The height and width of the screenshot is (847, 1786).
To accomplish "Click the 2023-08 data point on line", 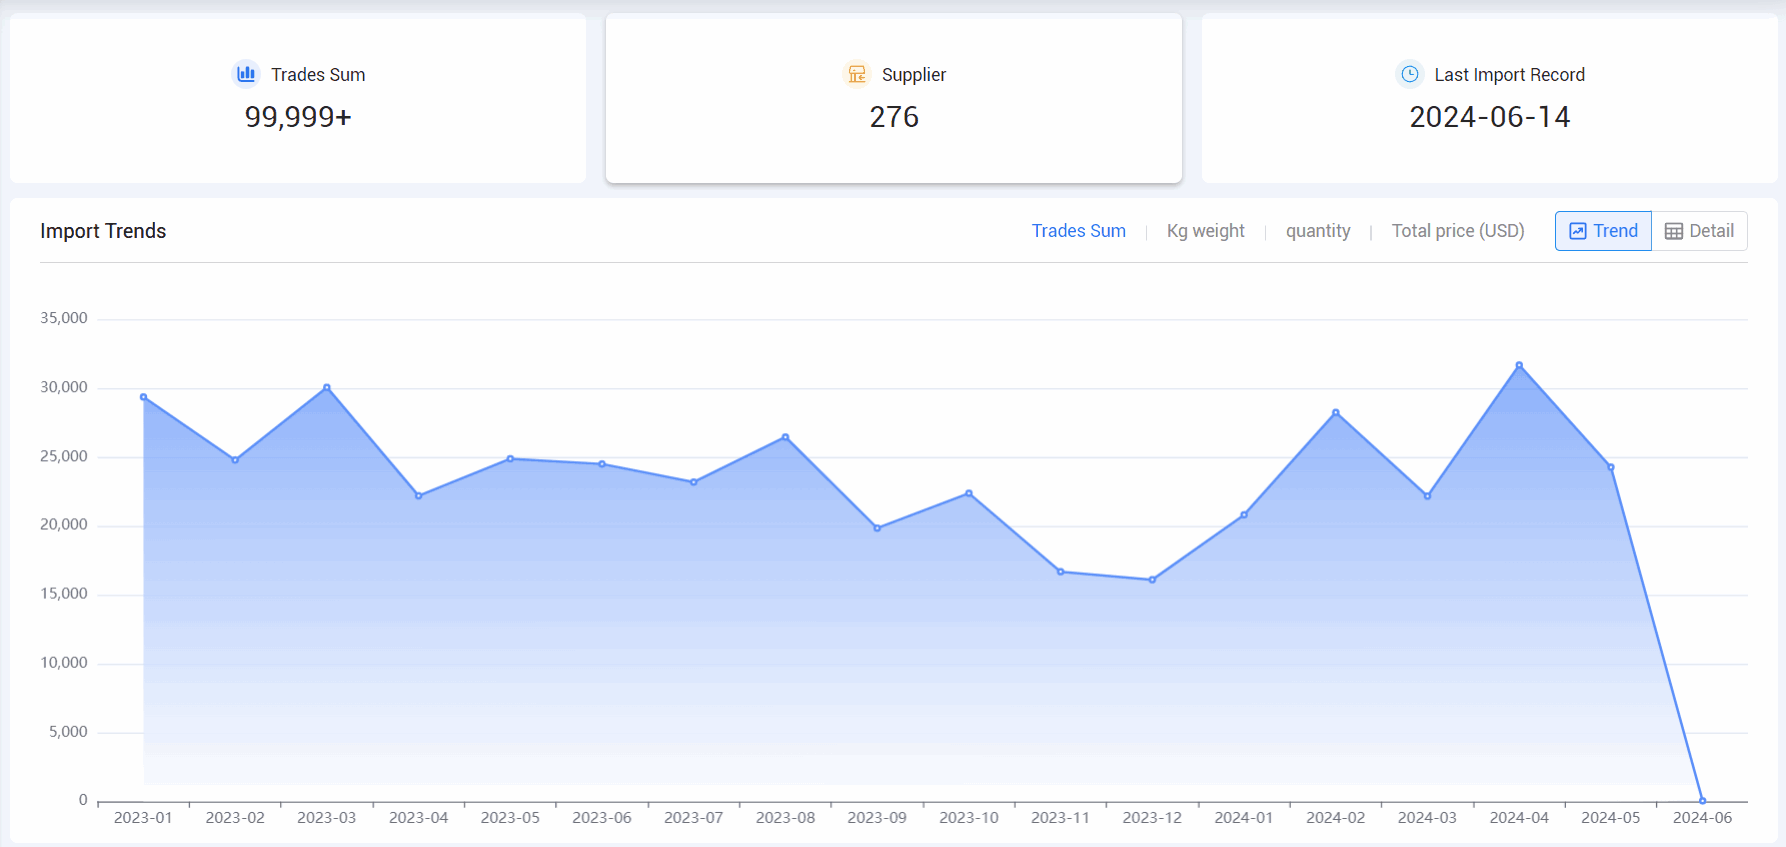I will click(x=785, y=437).
